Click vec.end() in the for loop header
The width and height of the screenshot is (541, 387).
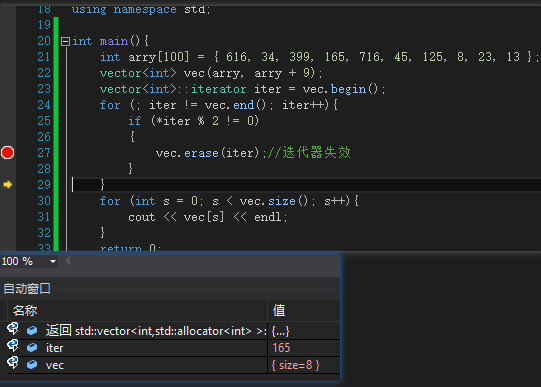[235, 105]
